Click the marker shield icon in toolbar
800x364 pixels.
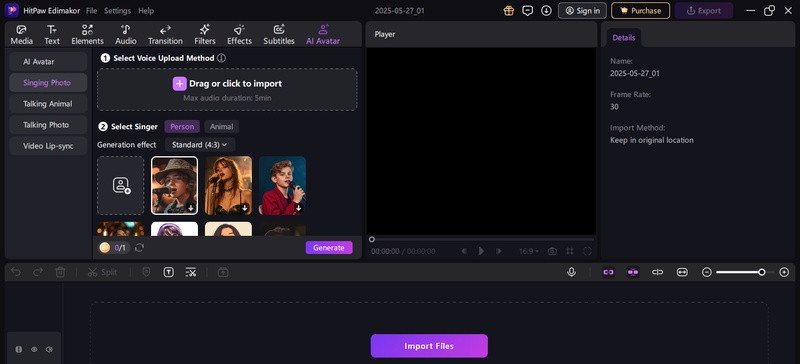[x=146, y=272]
